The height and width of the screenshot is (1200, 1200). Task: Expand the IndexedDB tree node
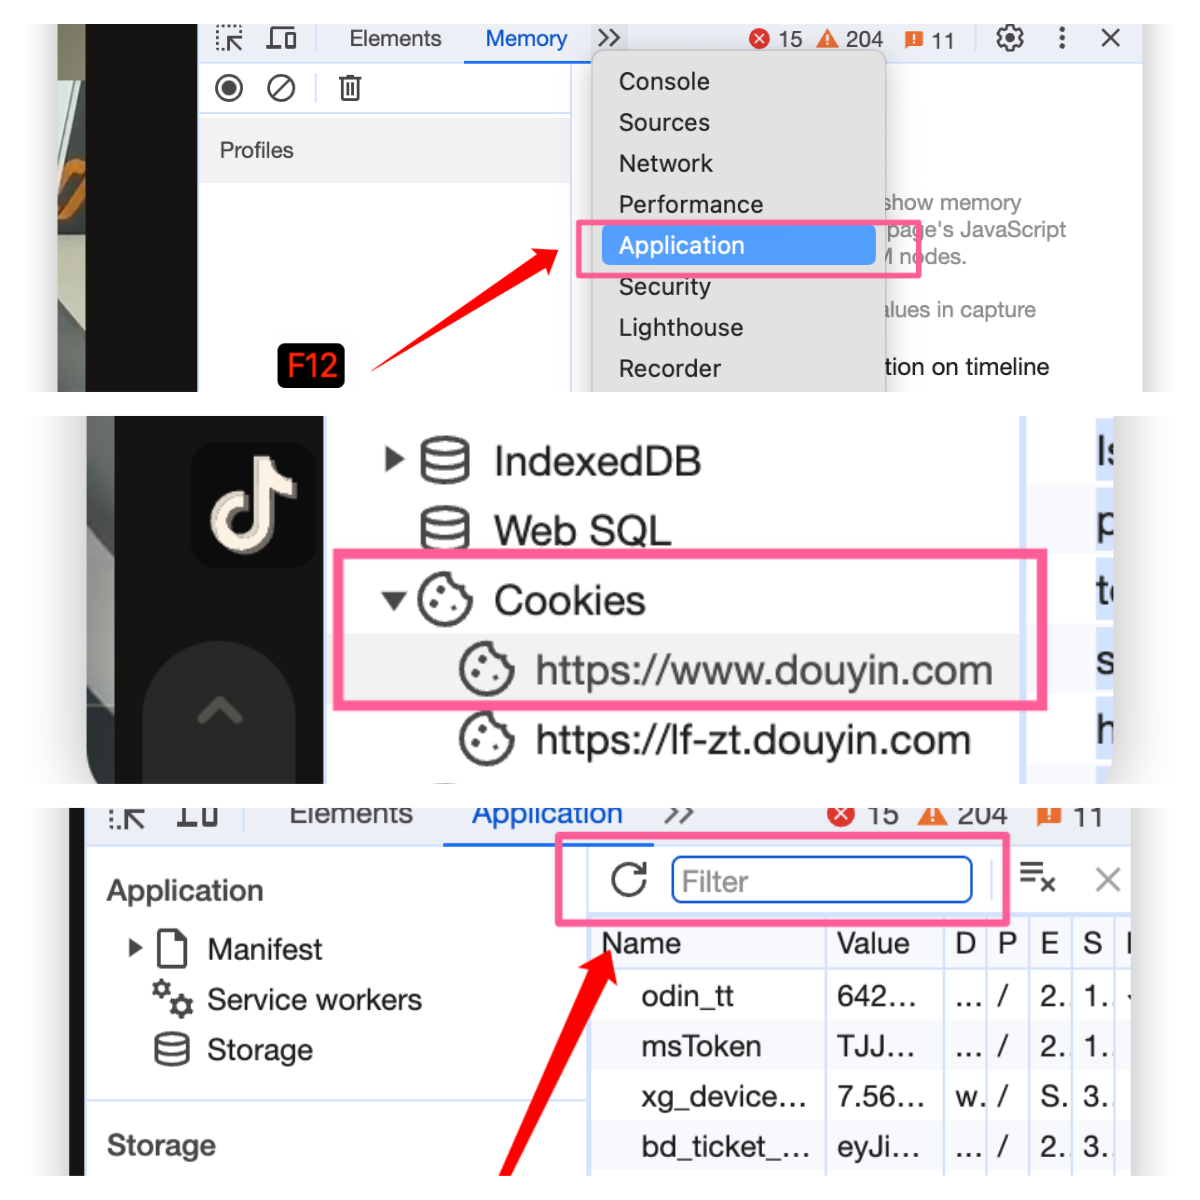click(394, 460)
